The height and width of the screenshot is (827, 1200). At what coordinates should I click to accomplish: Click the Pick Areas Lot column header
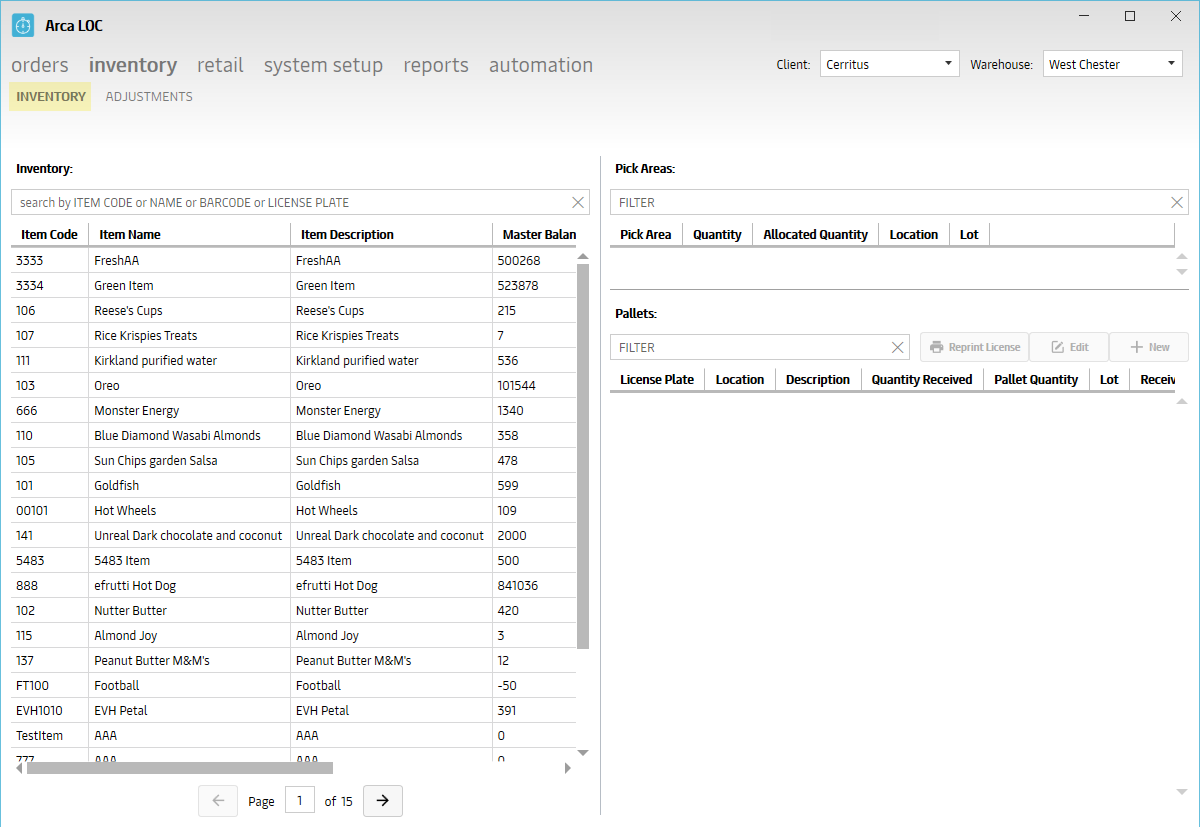tap(969, 234)
